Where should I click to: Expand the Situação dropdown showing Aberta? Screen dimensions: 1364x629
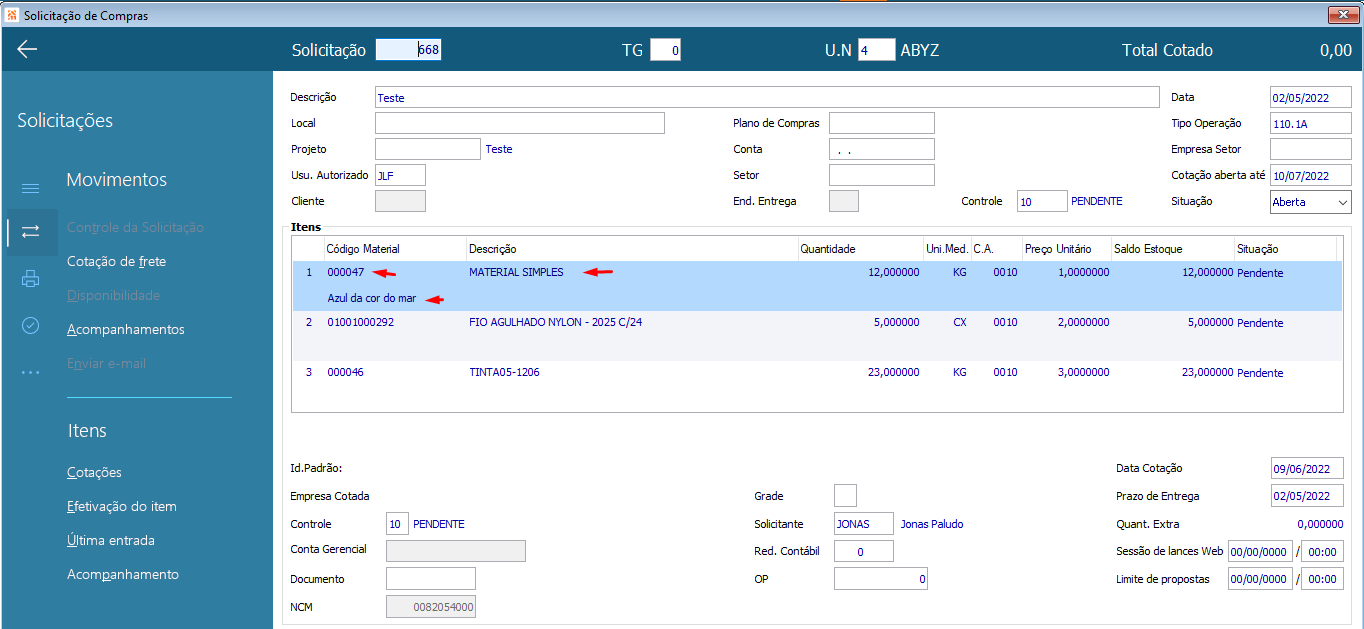1310,202
